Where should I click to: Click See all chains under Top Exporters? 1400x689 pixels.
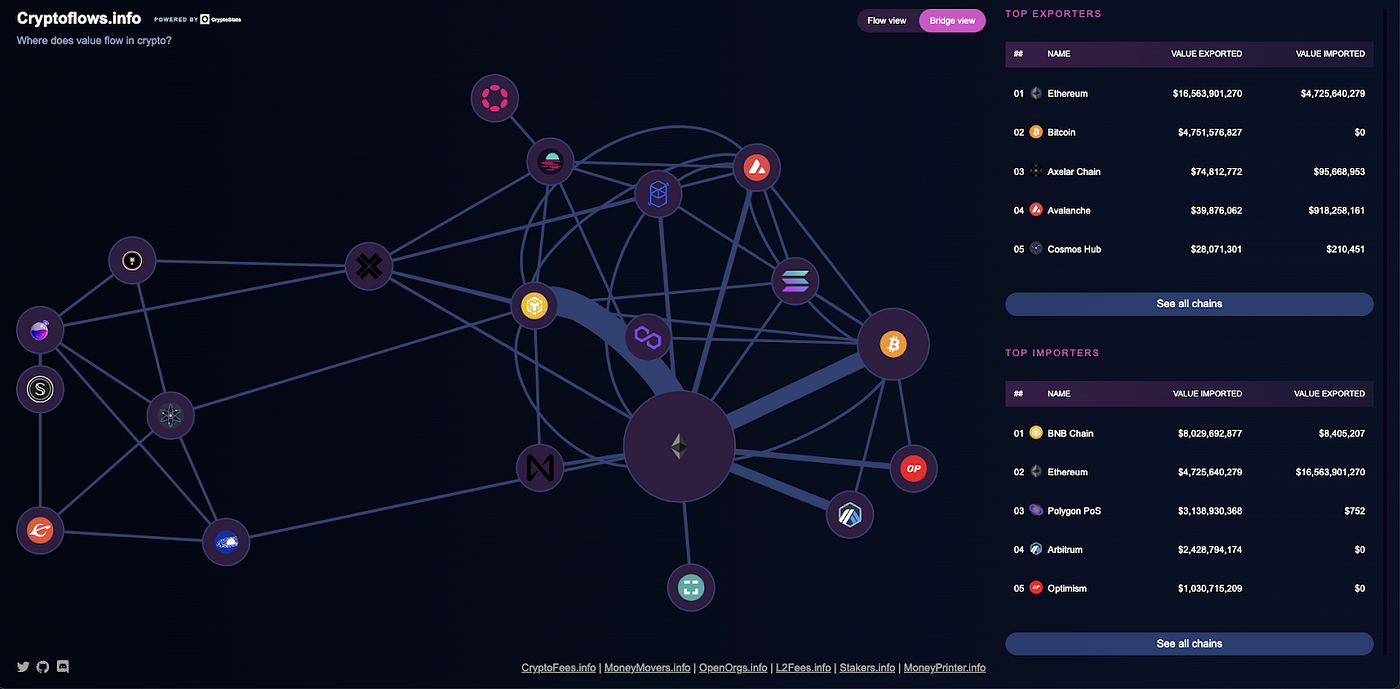(1189, 304)
